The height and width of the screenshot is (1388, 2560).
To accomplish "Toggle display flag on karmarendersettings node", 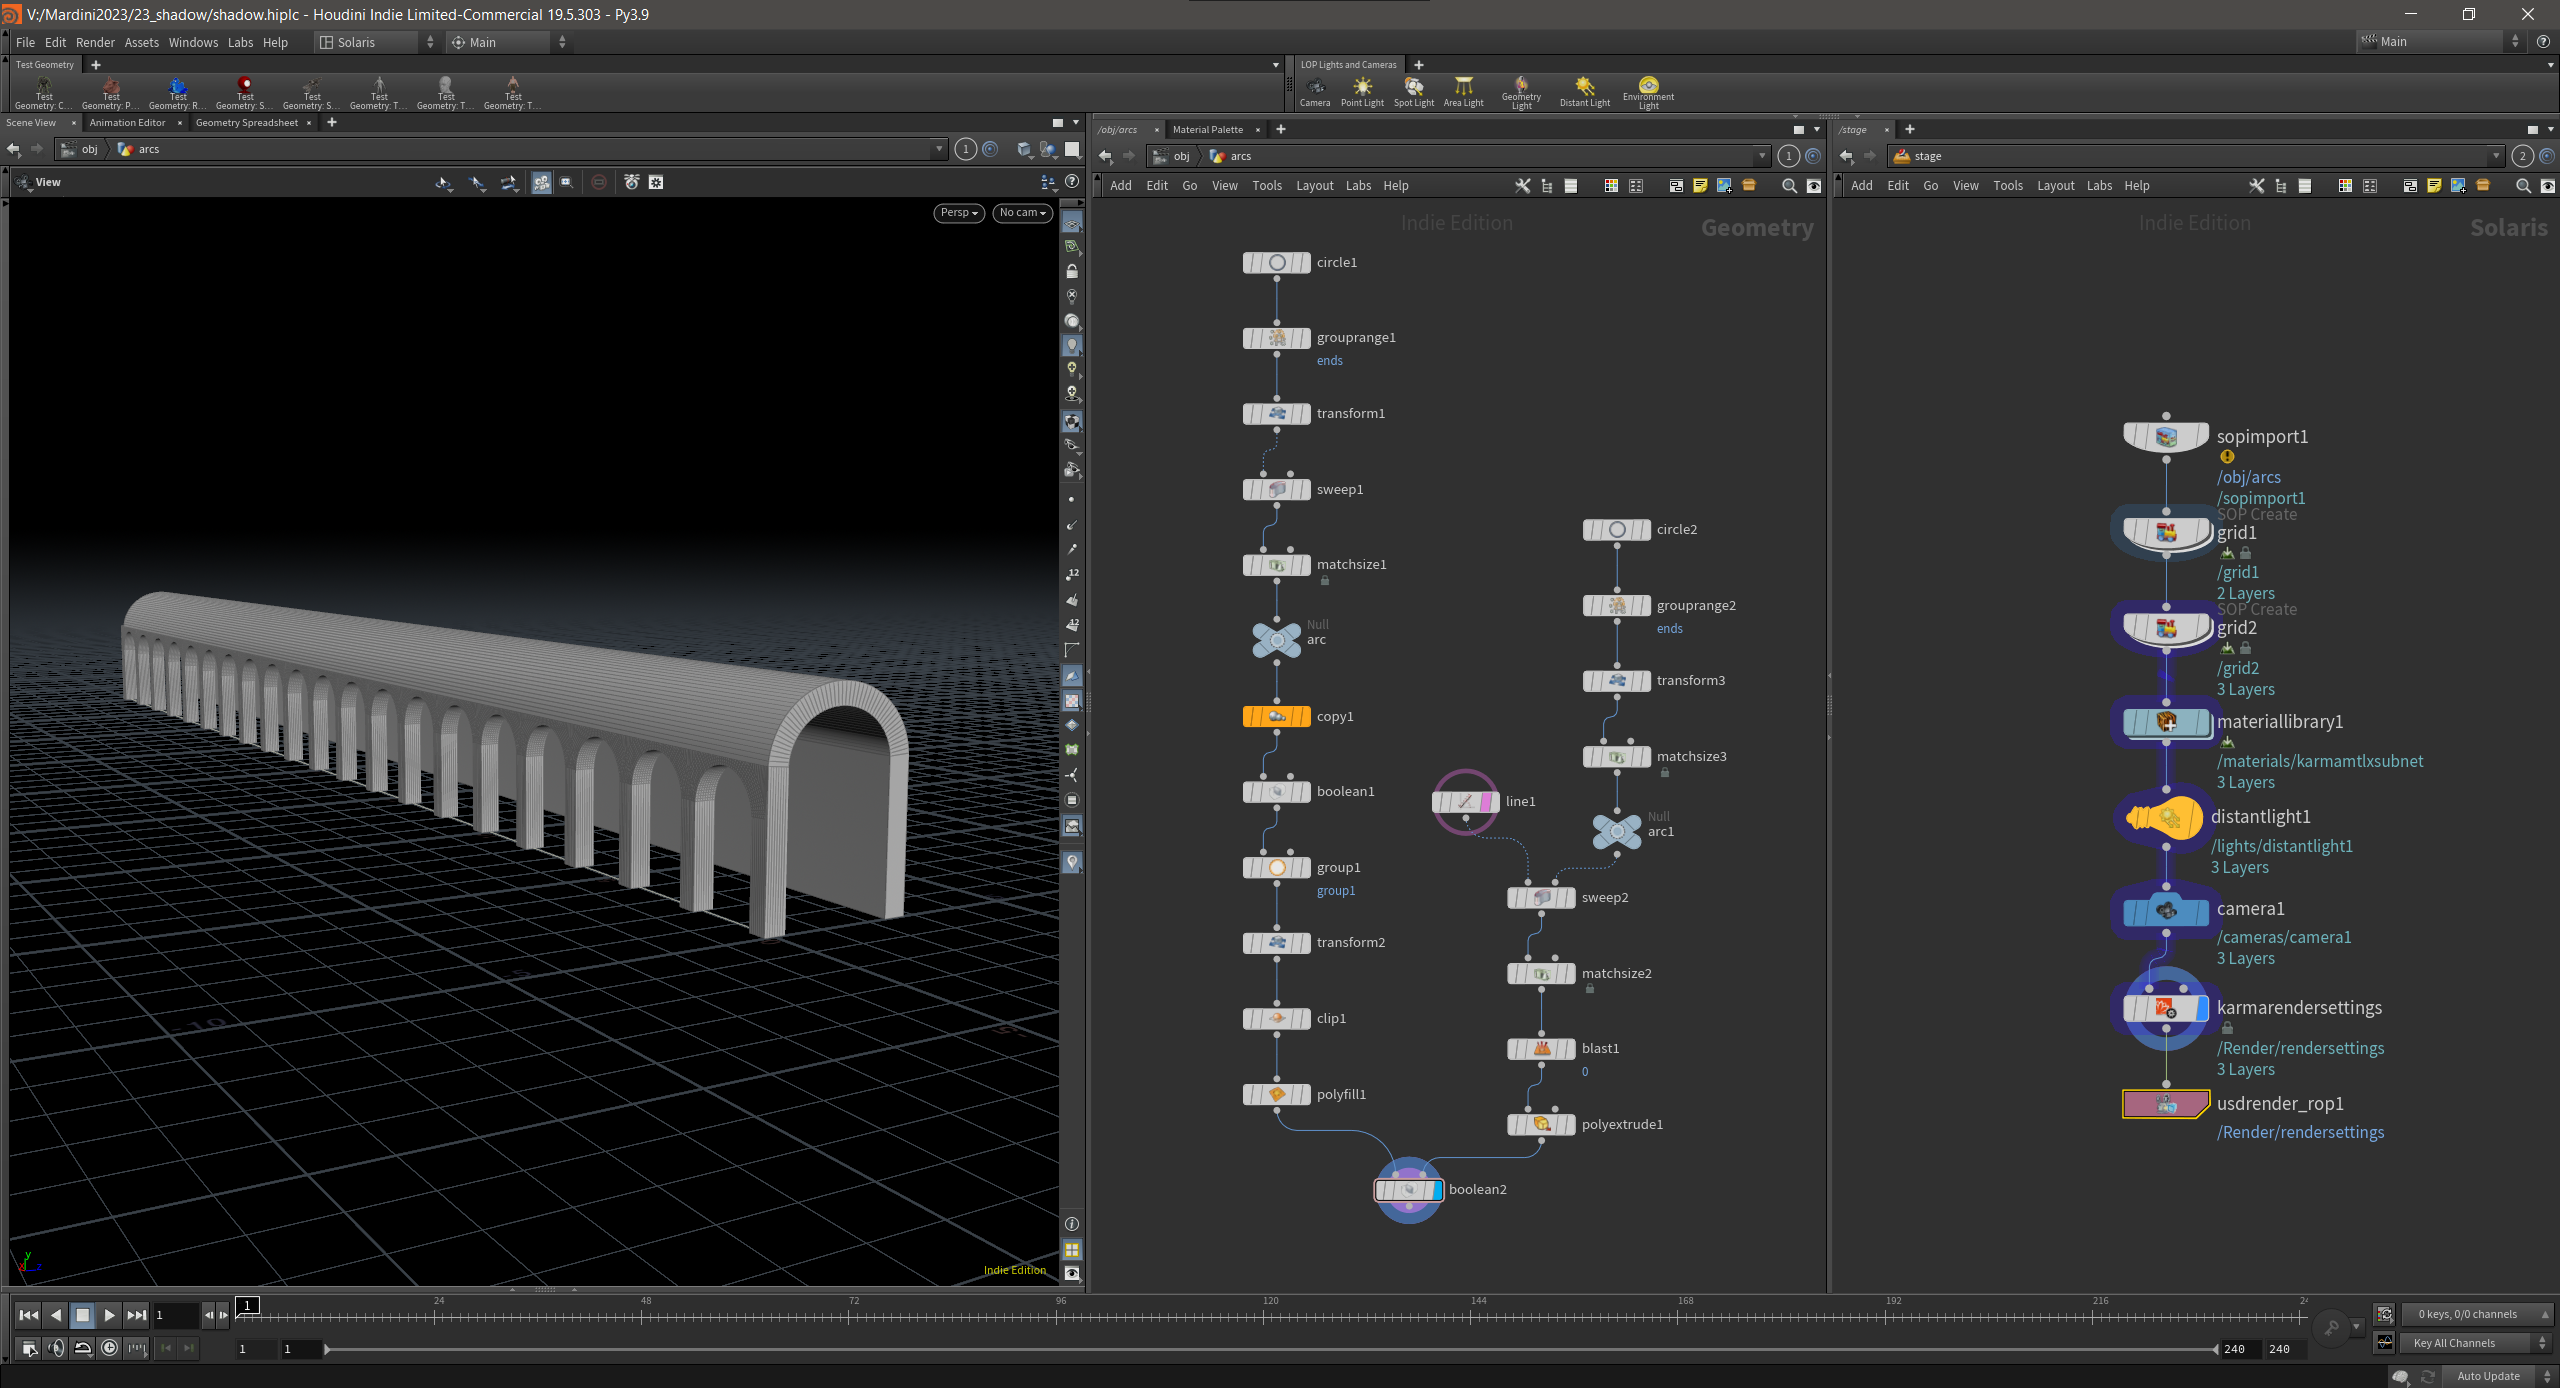I will pos(2202,1008).
